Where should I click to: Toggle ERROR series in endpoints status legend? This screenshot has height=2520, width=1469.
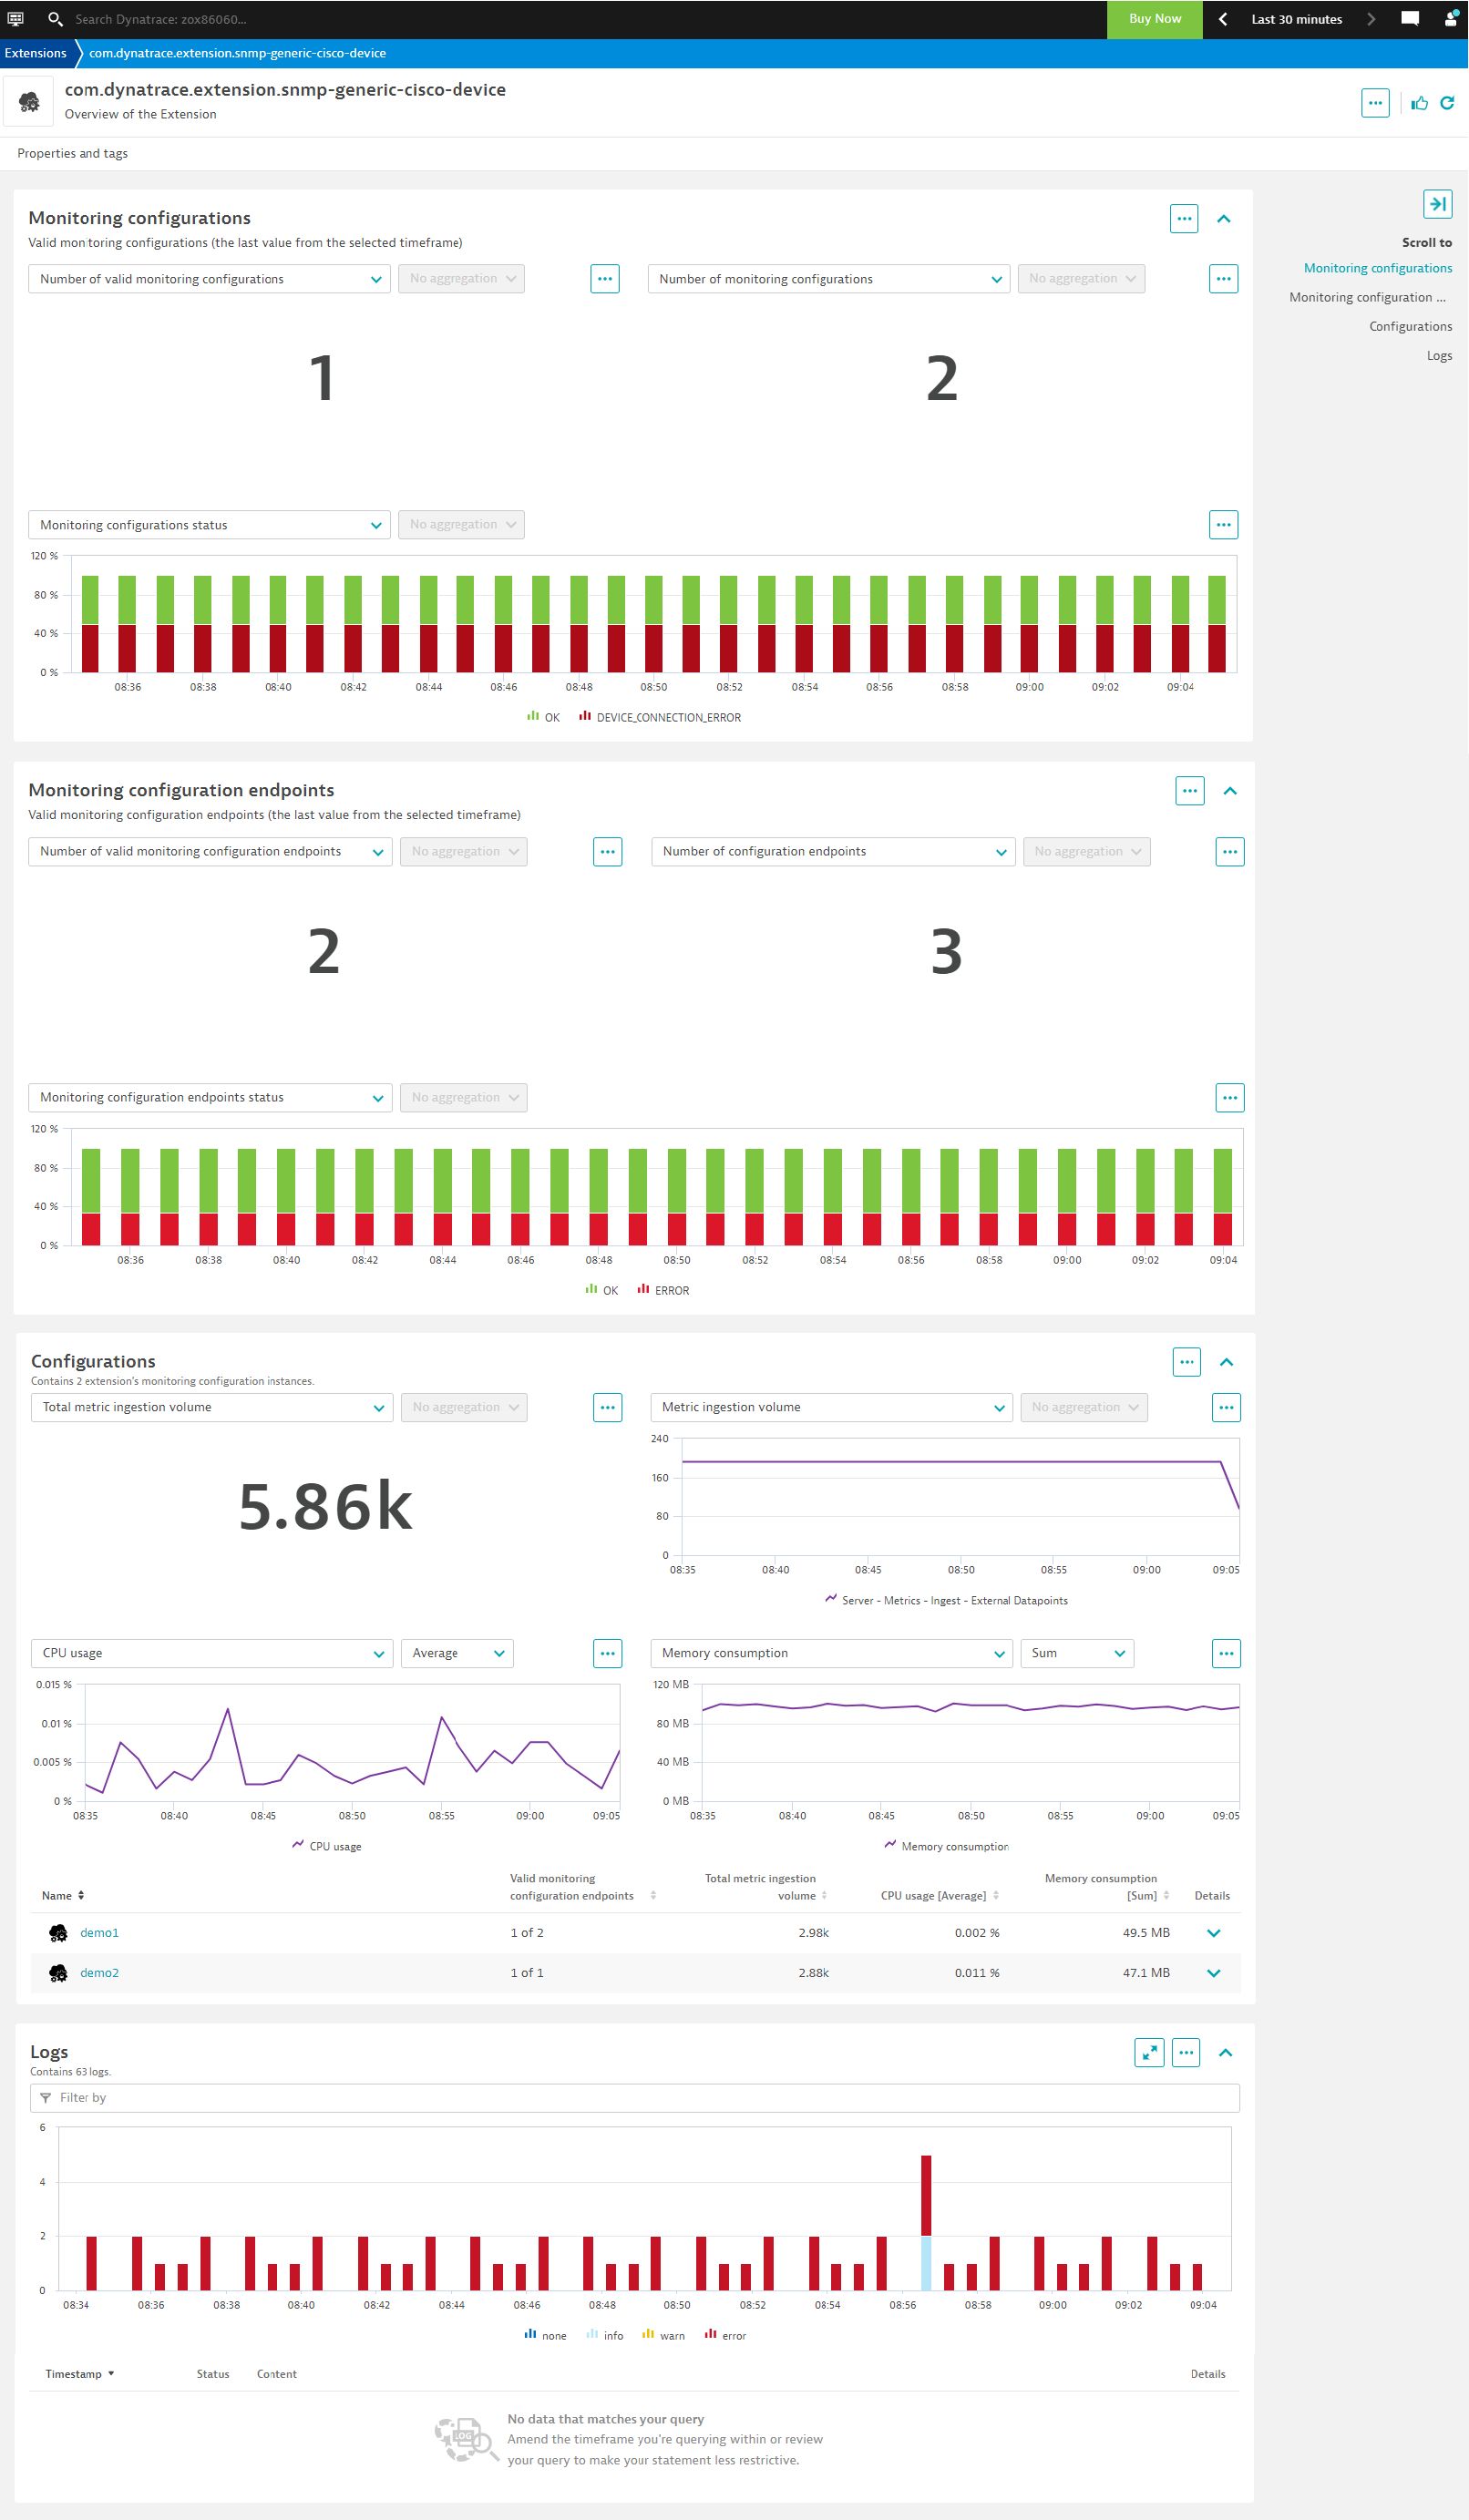click(x=664, y=1290)
